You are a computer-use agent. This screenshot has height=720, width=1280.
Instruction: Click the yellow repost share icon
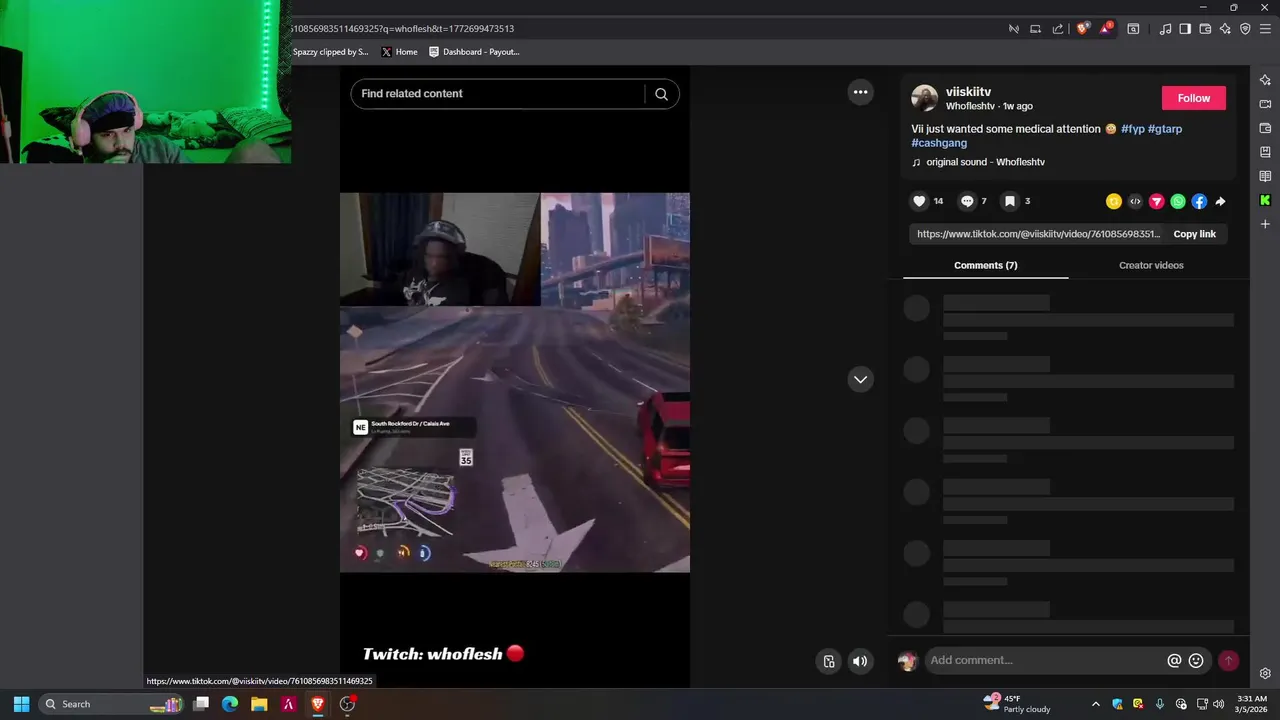point(1113,201)
